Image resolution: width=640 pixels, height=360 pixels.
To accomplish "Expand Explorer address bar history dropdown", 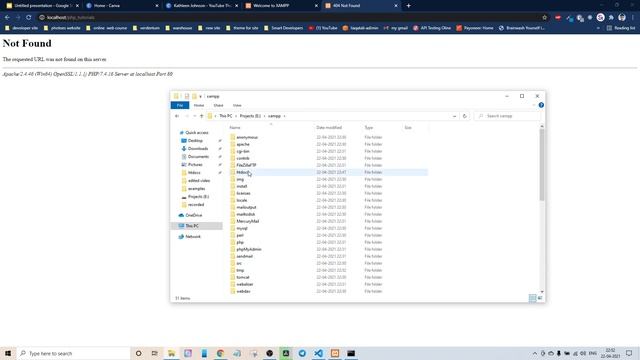I will (x=454, y=116).
